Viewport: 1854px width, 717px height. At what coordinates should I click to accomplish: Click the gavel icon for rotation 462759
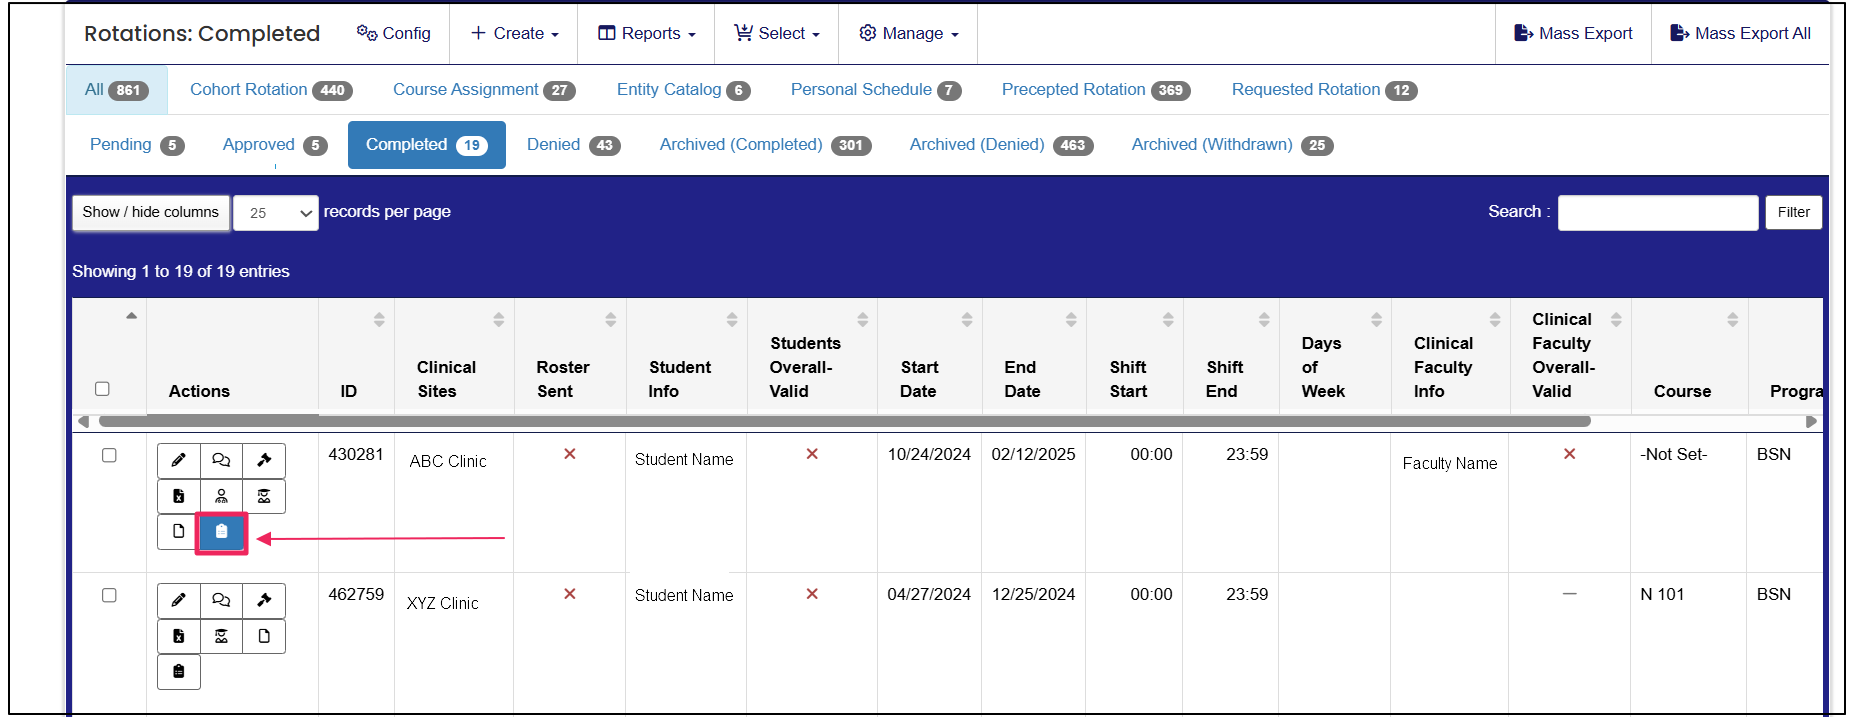pos(264,600)
